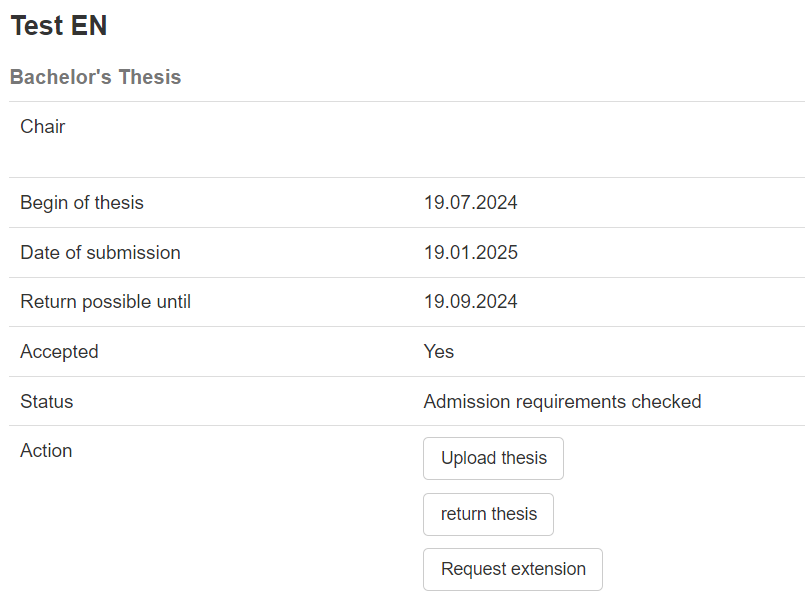Click the Action row label
This screenshot has height=602, width=805.
click(46, 451)
